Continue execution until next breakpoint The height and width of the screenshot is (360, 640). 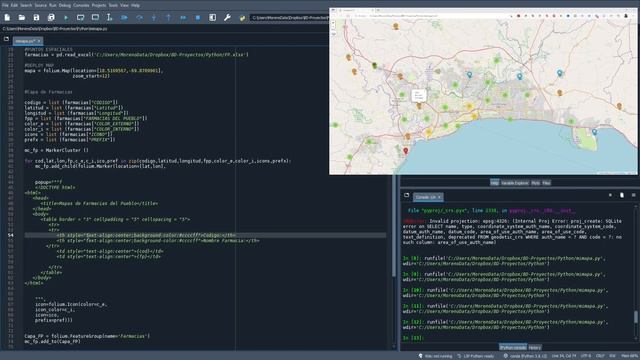point(183,18)
